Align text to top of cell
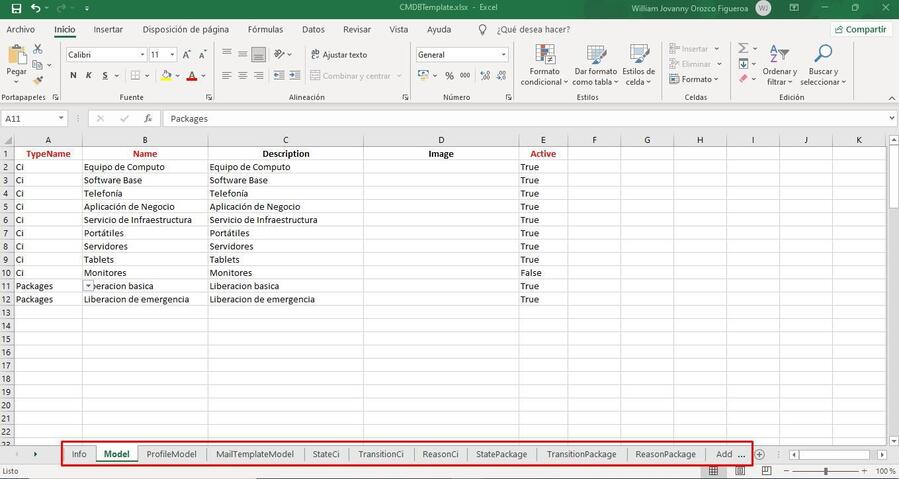The image size is (899, 479). (227, 53)
